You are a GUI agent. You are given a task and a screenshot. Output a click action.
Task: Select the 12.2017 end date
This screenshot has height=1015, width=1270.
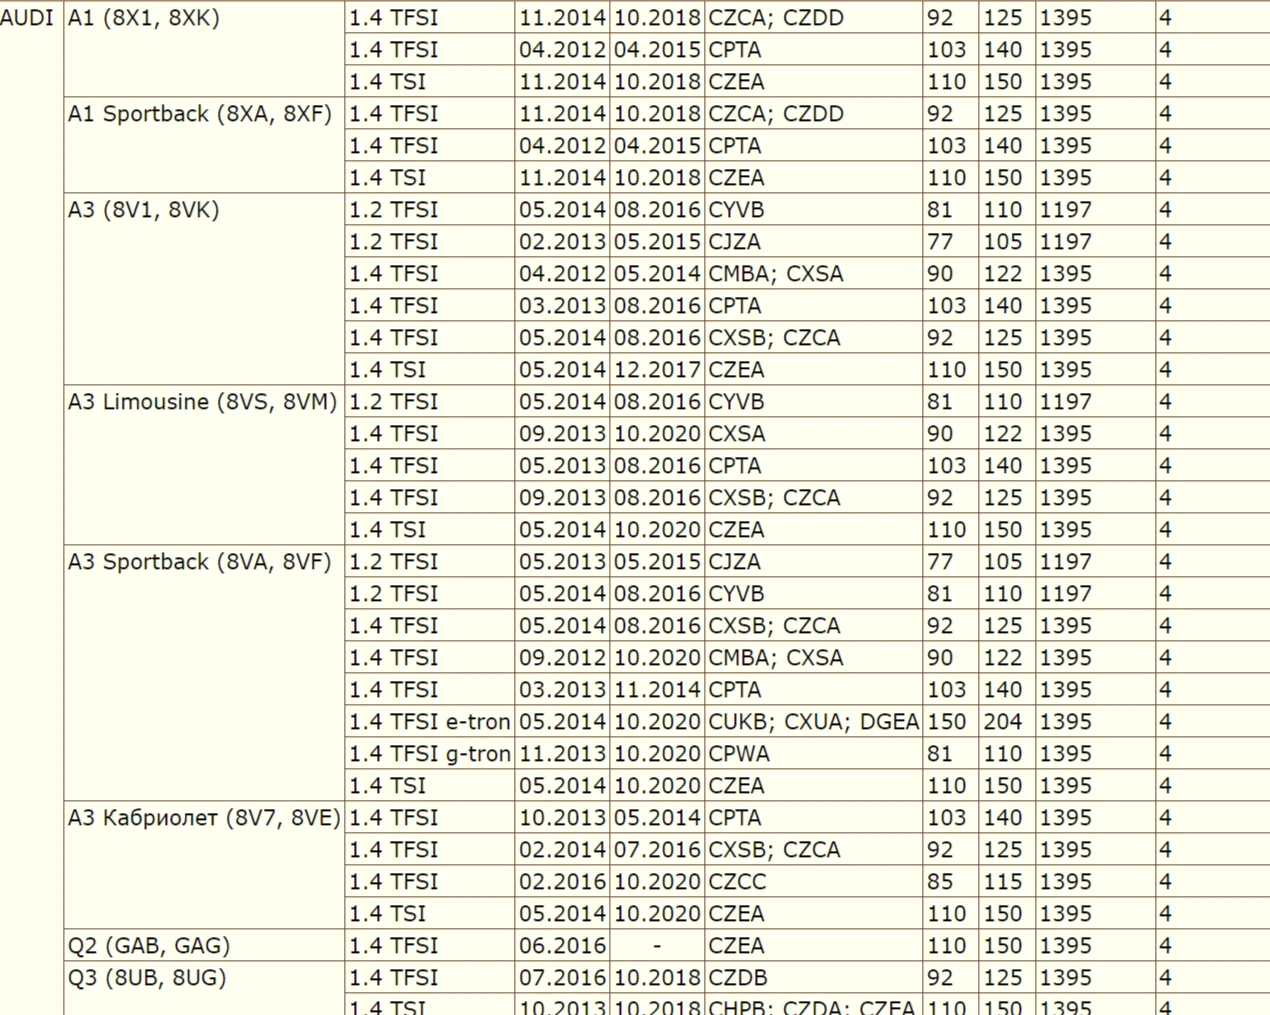(x=657, y=370)
